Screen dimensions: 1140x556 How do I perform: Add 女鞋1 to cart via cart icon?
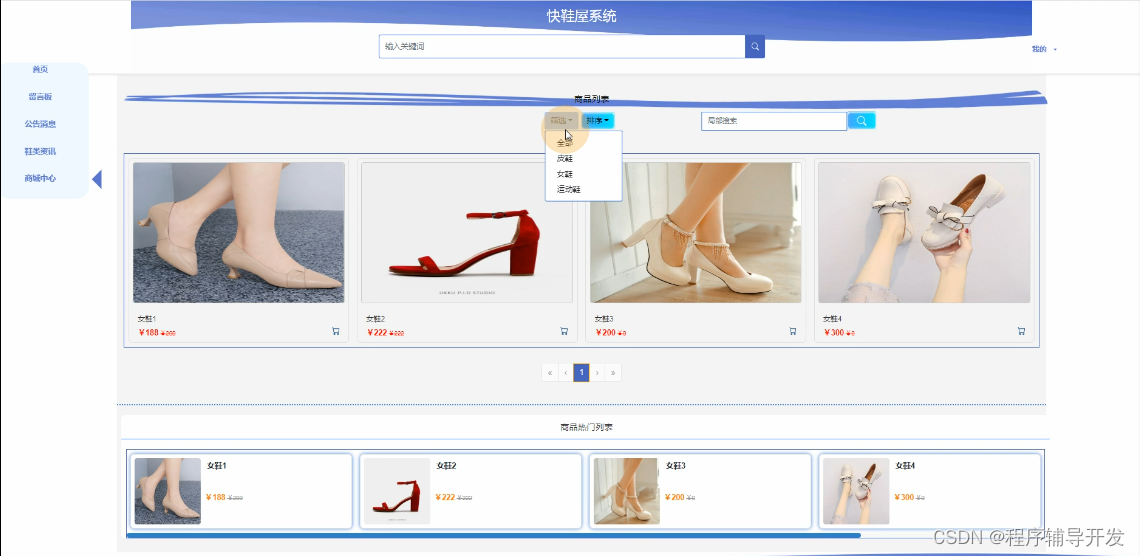coord(336,331)
